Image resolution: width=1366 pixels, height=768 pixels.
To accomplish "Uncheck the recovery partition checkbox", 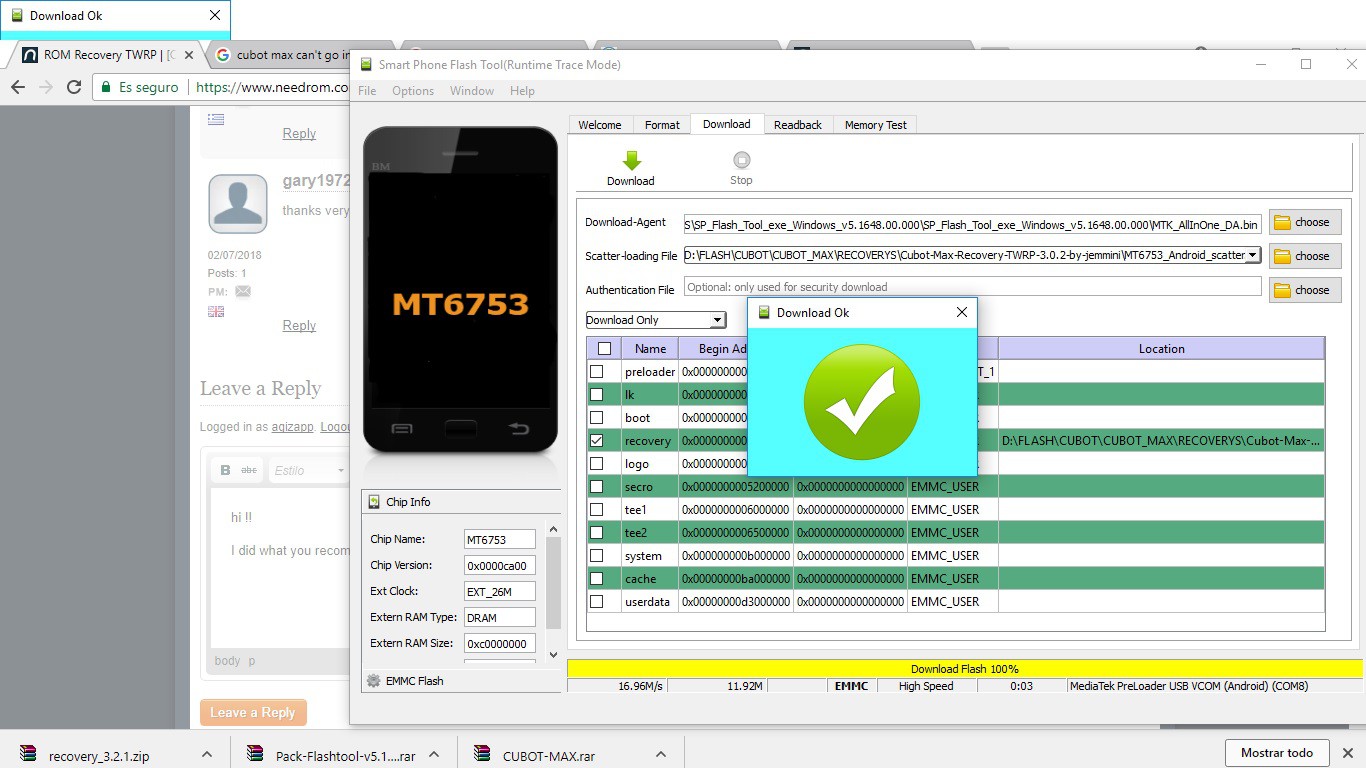I will coord(597,440).
